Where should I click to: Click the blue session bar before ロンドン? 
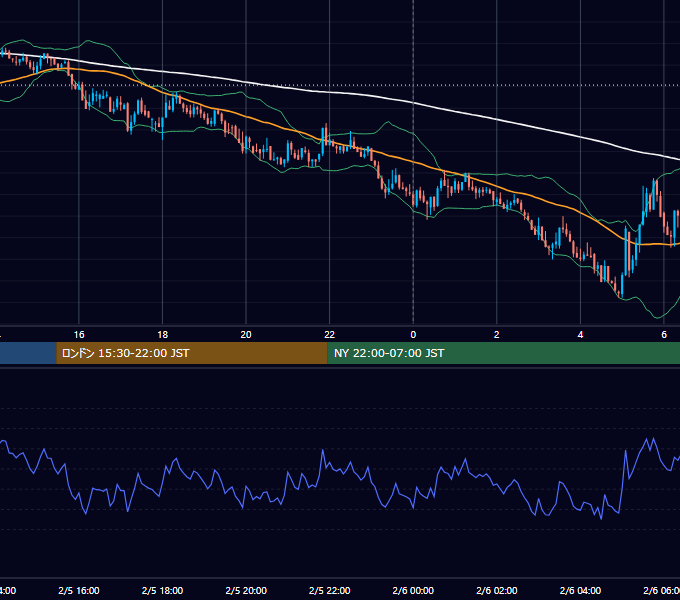click(28, 353)
